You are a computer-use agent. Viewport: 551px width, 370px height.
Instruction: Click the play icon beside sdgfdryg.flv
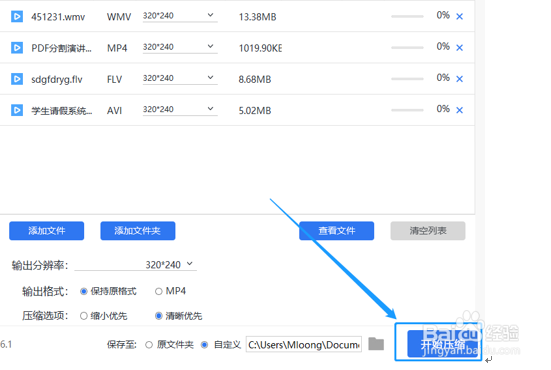pyautogui.click(x=17, y=79)
